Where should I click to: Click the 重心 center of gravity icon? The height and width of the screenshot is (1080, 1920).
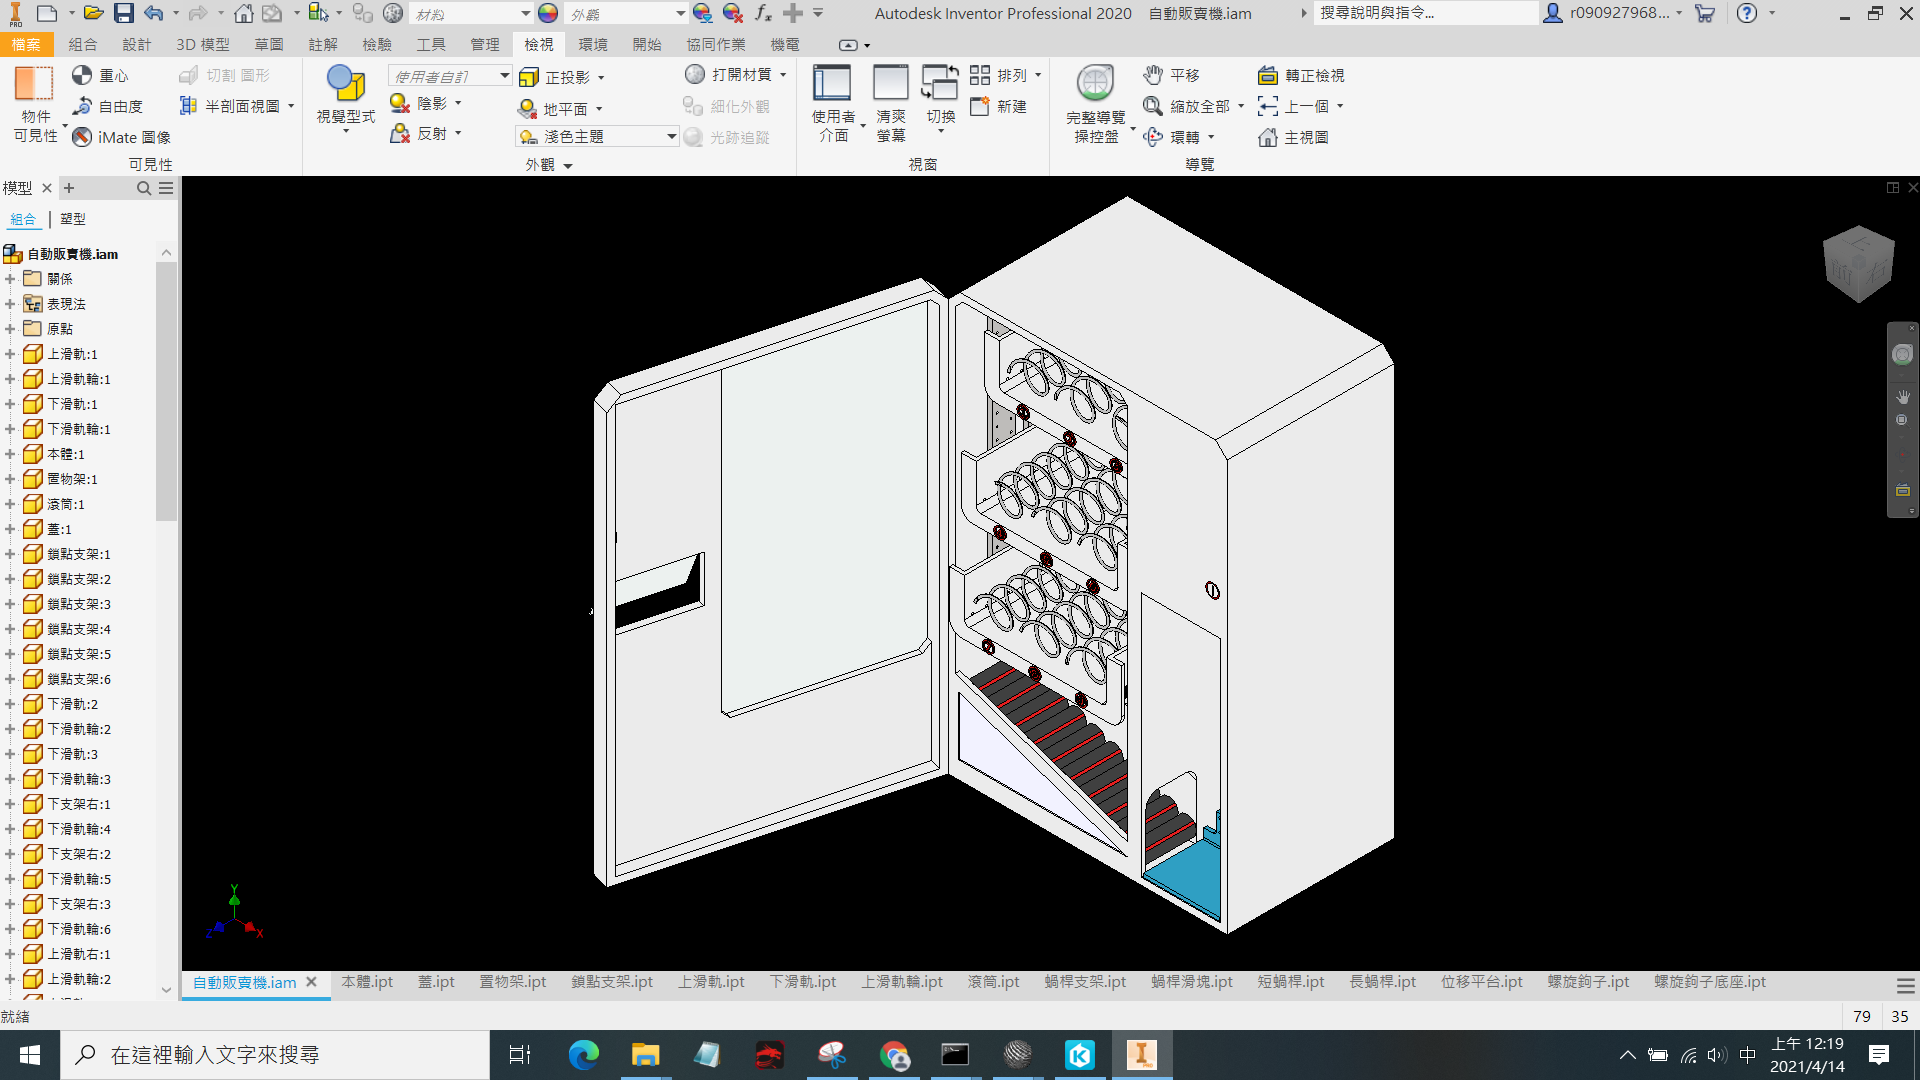(x=82, y=75)
